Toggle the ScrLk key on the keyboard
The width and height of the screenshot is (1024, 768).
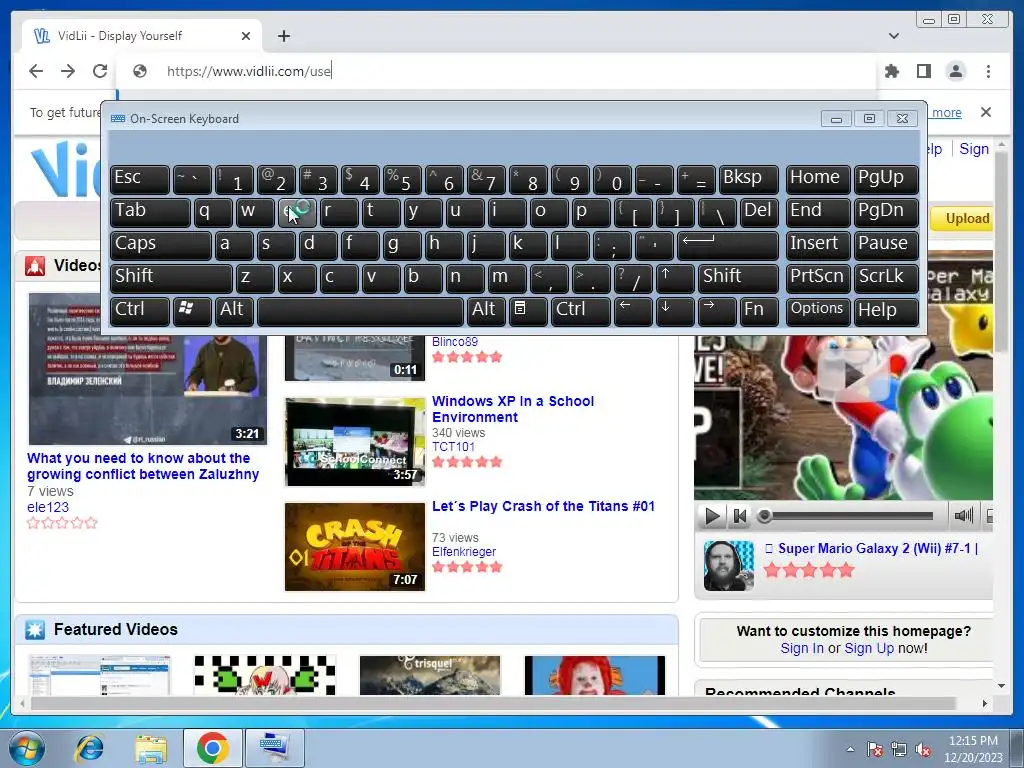point(886,278)
